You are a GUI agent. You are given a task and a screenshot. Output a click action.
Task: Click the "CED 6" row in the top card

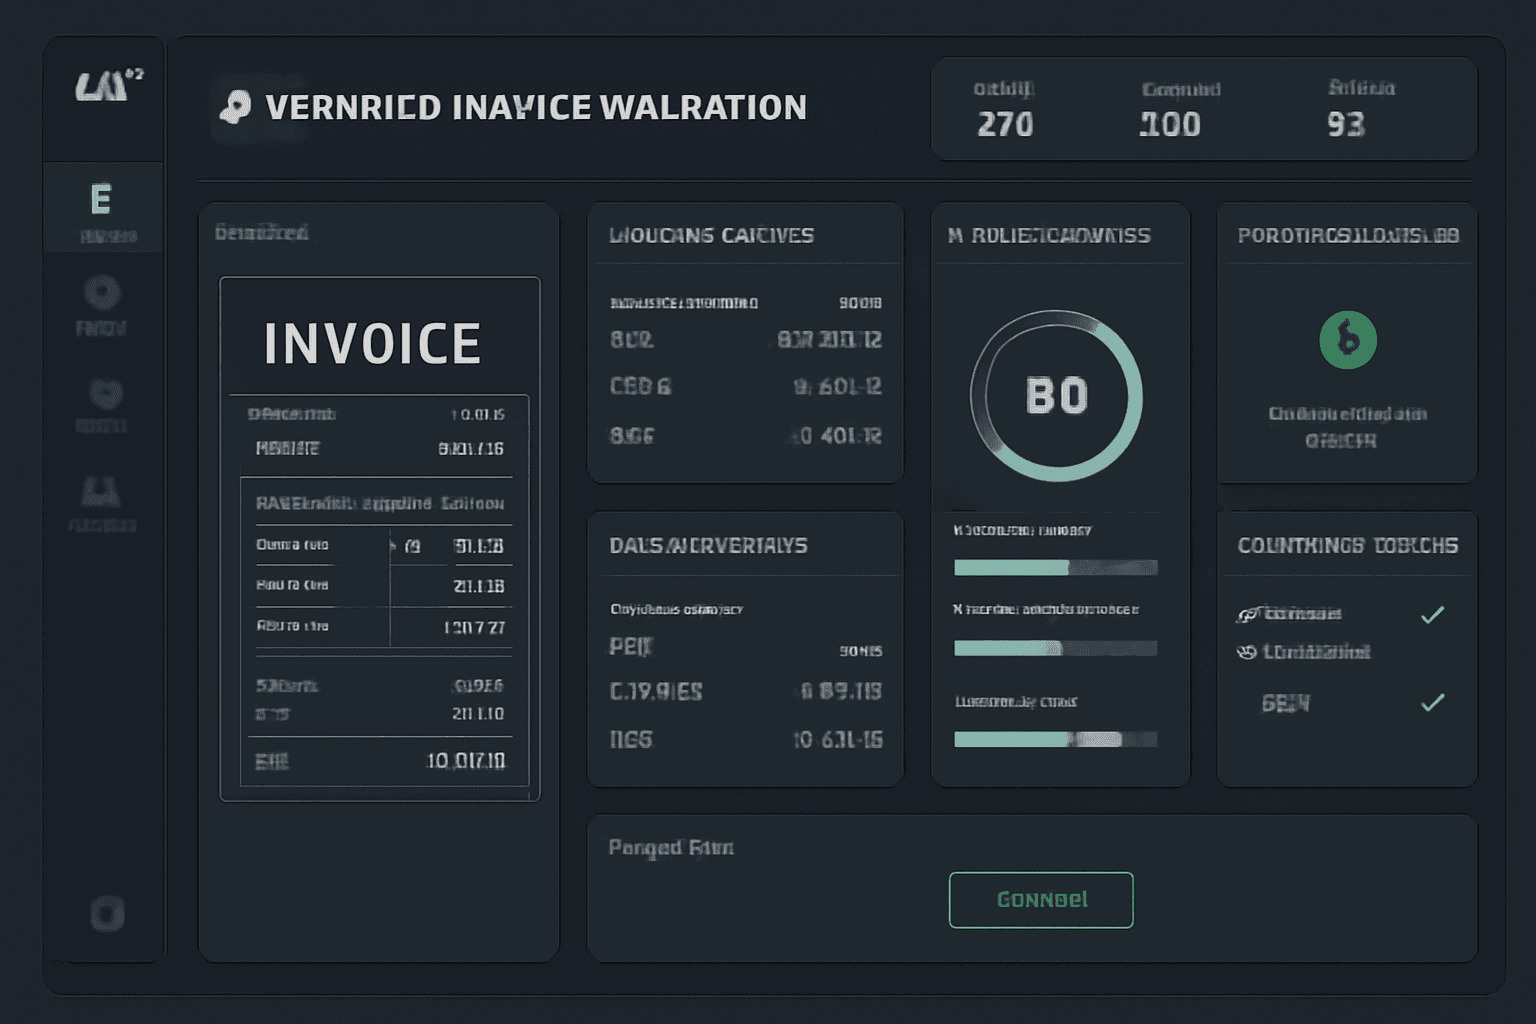pyautogui.click(x=746, y=386)
